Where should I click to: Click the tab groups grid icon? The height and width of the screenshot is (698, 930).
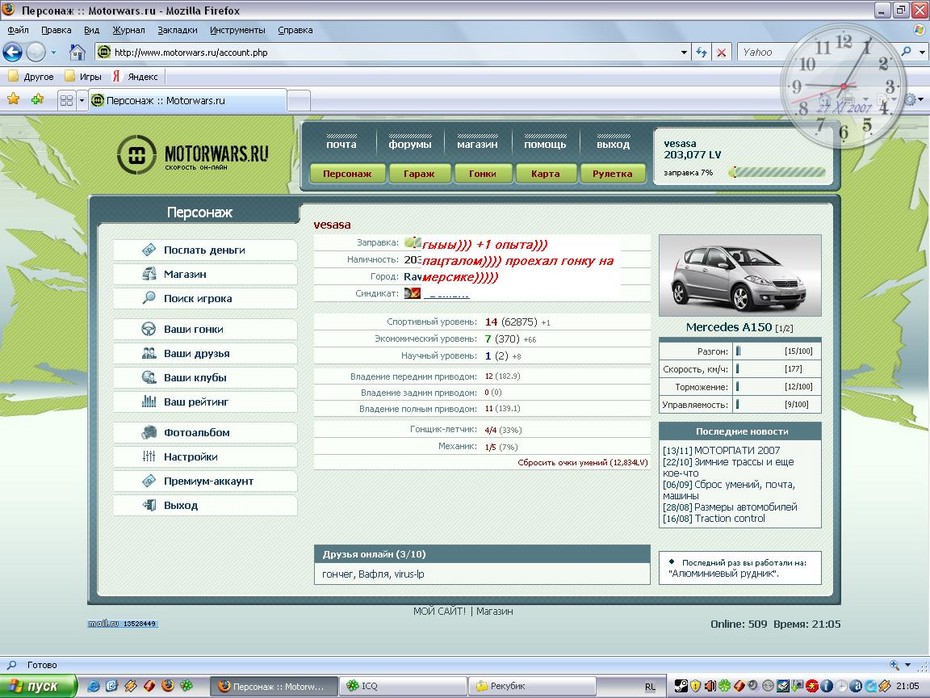[x=66, y=100]
